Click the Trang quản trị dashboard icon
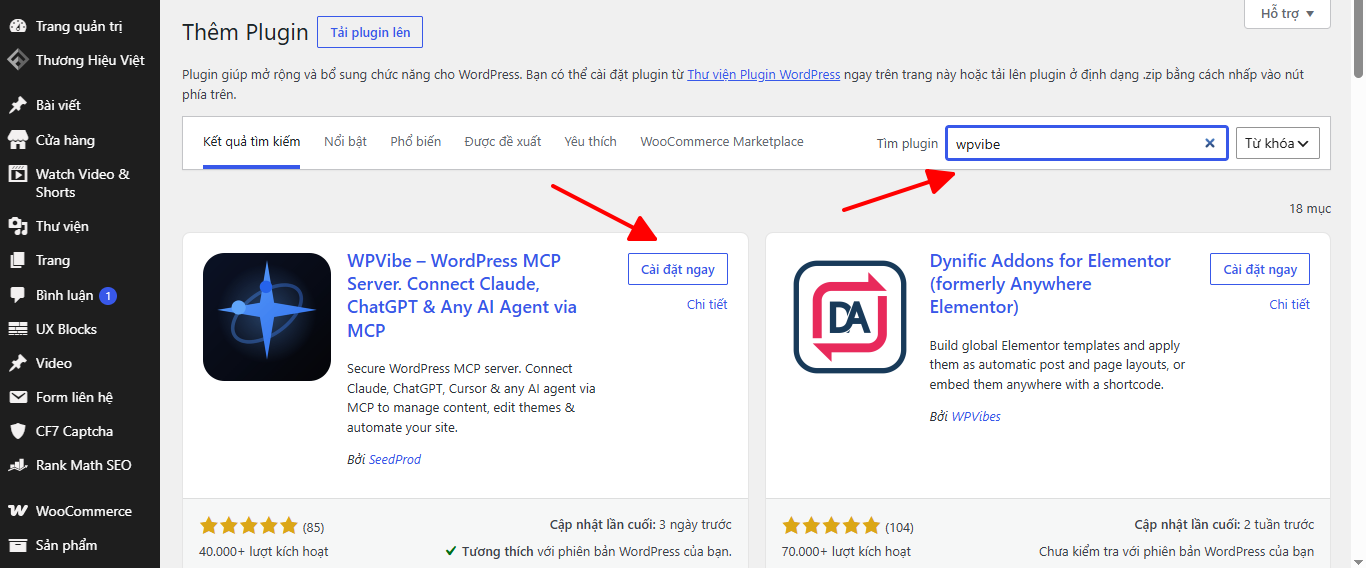This screenshot has width=1366, height=568. coord(17,26)
